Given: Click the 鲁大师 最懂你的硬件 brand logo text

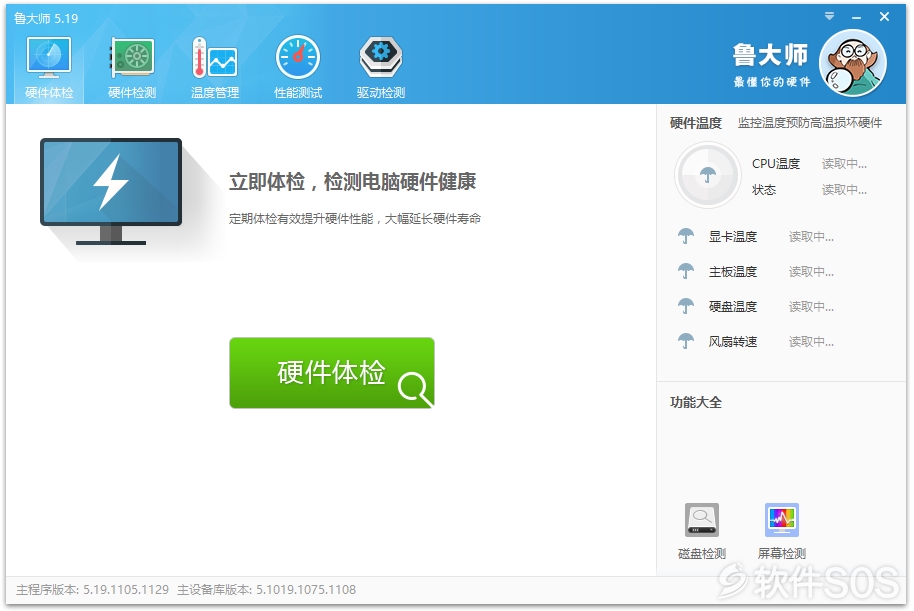Looking at the screenshot, I should 771,65.
